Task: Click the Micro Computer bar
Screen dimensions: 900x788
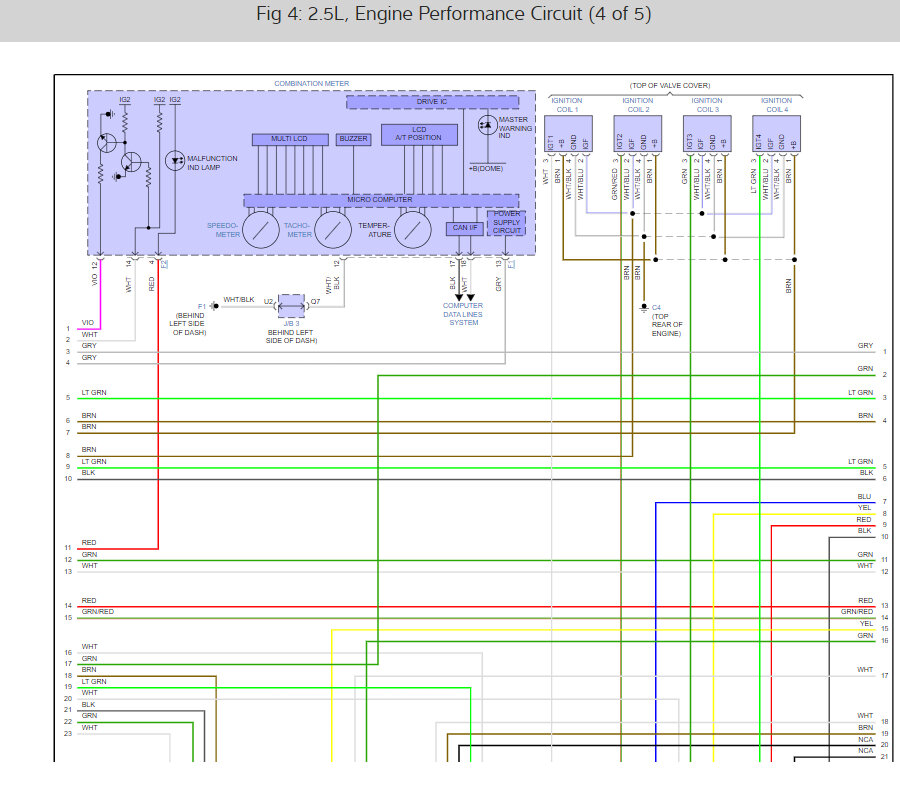Action: (x=381, y=200)
